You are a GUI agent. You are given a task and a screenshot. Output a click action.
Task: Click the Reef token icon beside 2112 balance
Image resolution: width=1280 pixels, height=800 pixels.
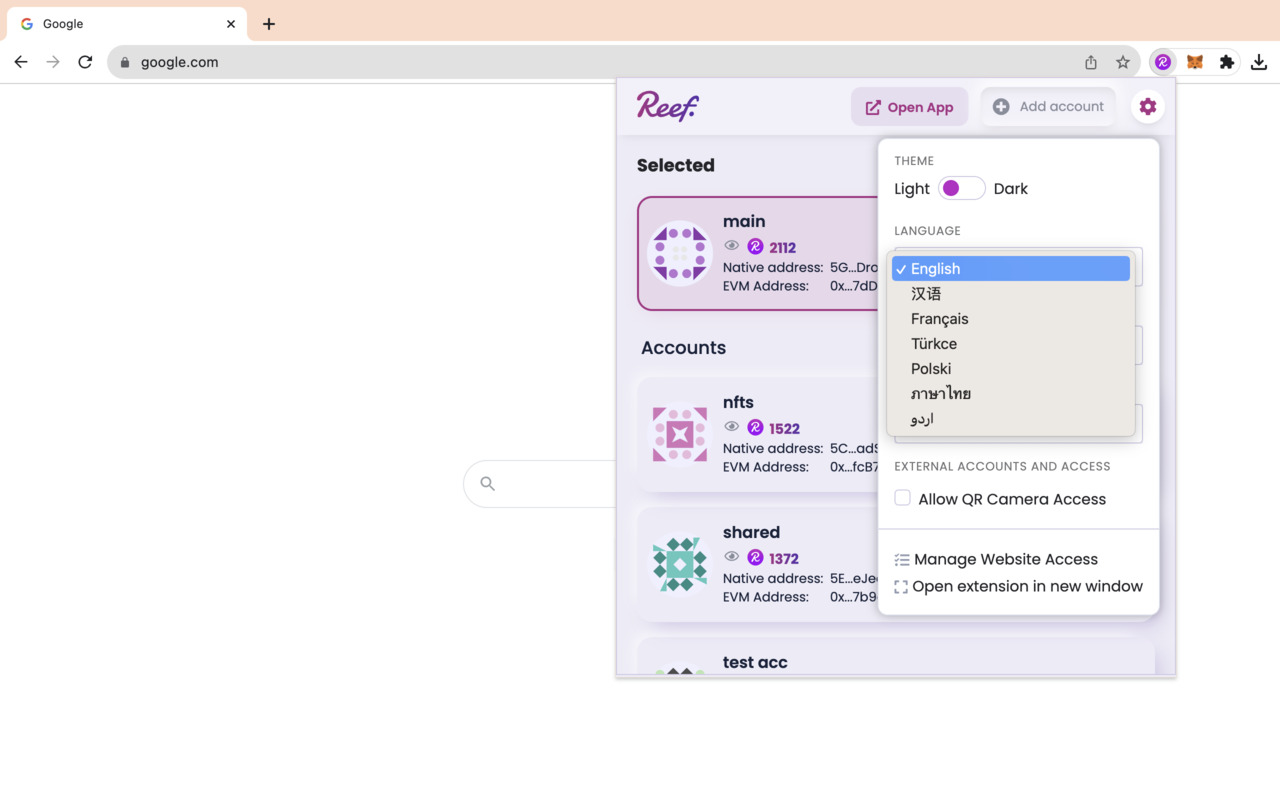pyautogui.click(x=753, y=247)
